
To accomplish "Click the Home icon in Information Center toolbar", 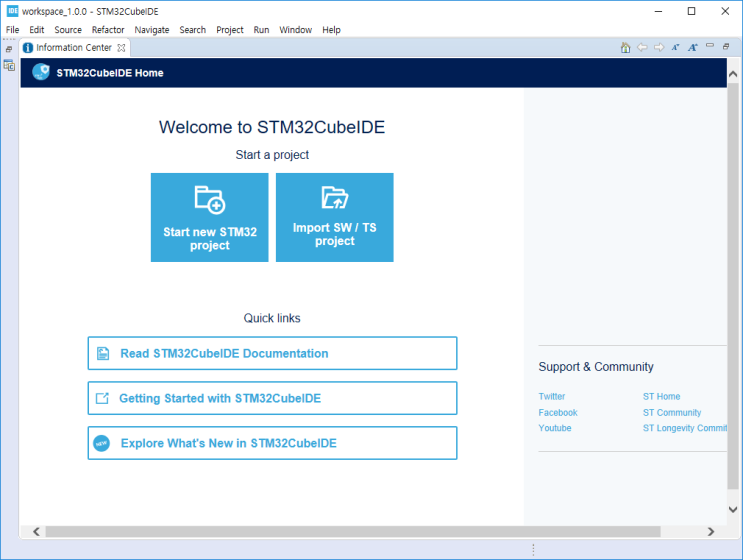I will pyautogui.click(x=625, y=47).
